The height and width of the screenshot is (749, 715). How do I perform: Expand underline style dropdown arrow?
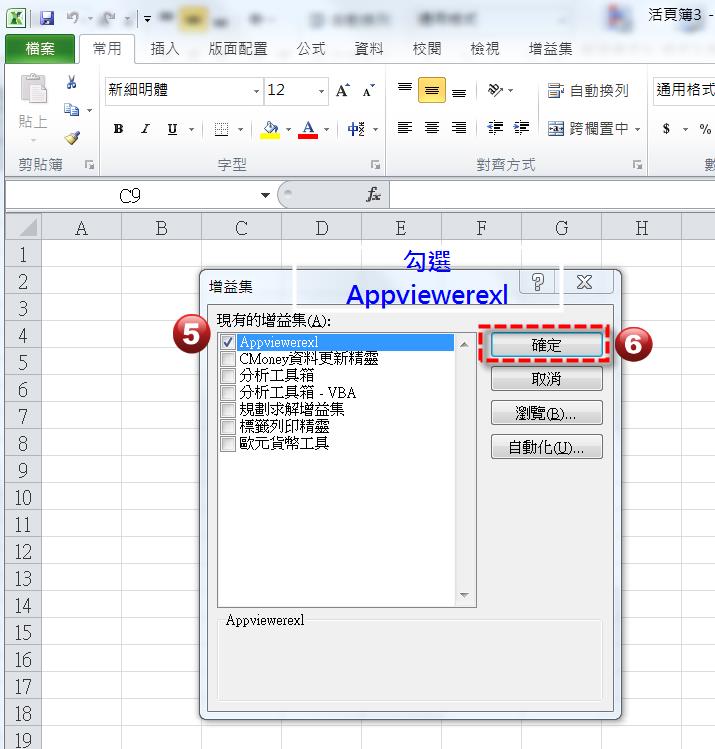(192, 129)
